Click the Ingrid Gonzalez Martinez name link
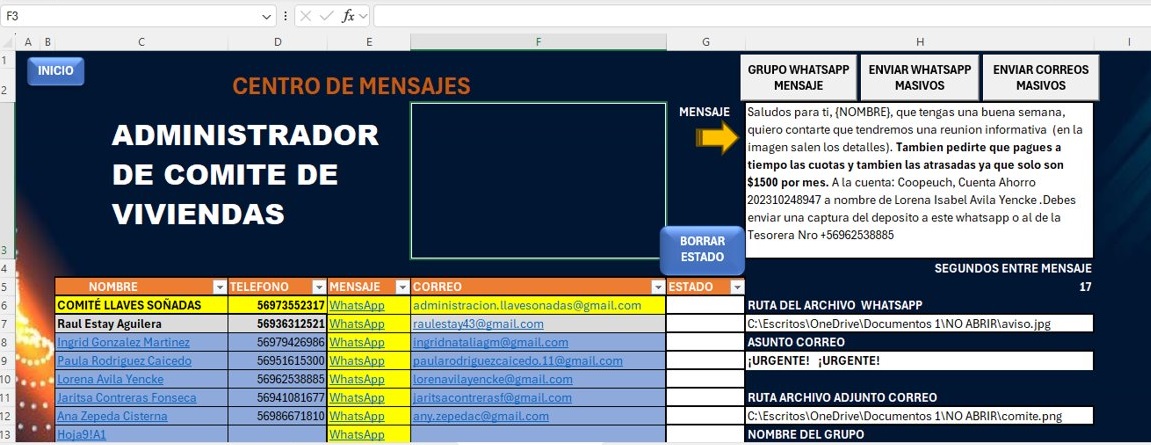1151x445 pixels. click(123, 342)
